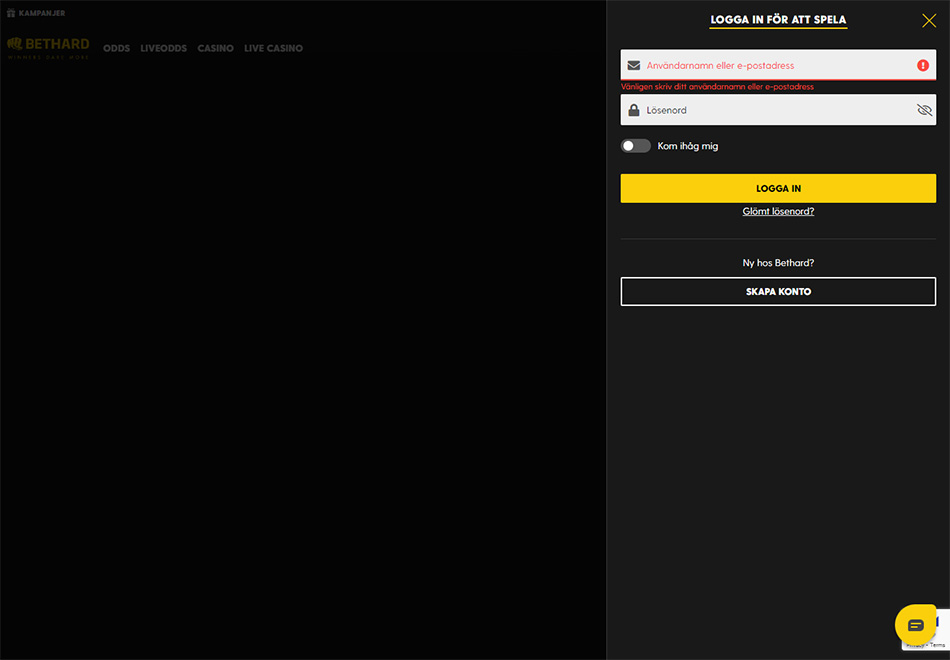Click the username or email input field
The width and height of the screenshot is (950, 660).
[778, 65]
